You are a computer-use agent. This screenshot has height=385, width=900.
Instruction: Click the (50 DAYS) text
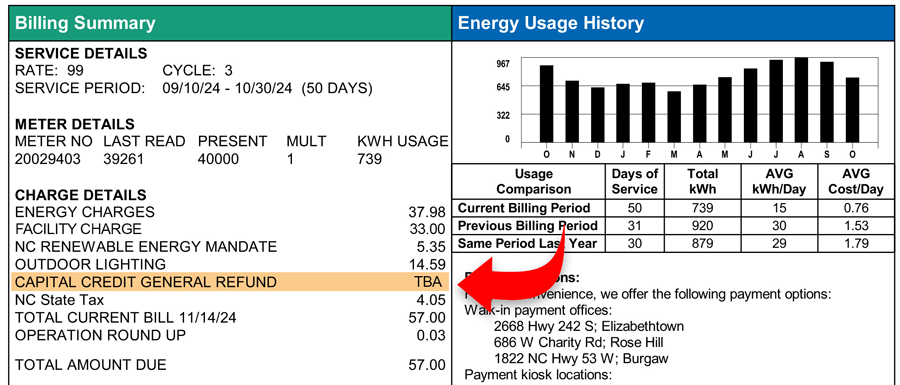coord(337,88)
